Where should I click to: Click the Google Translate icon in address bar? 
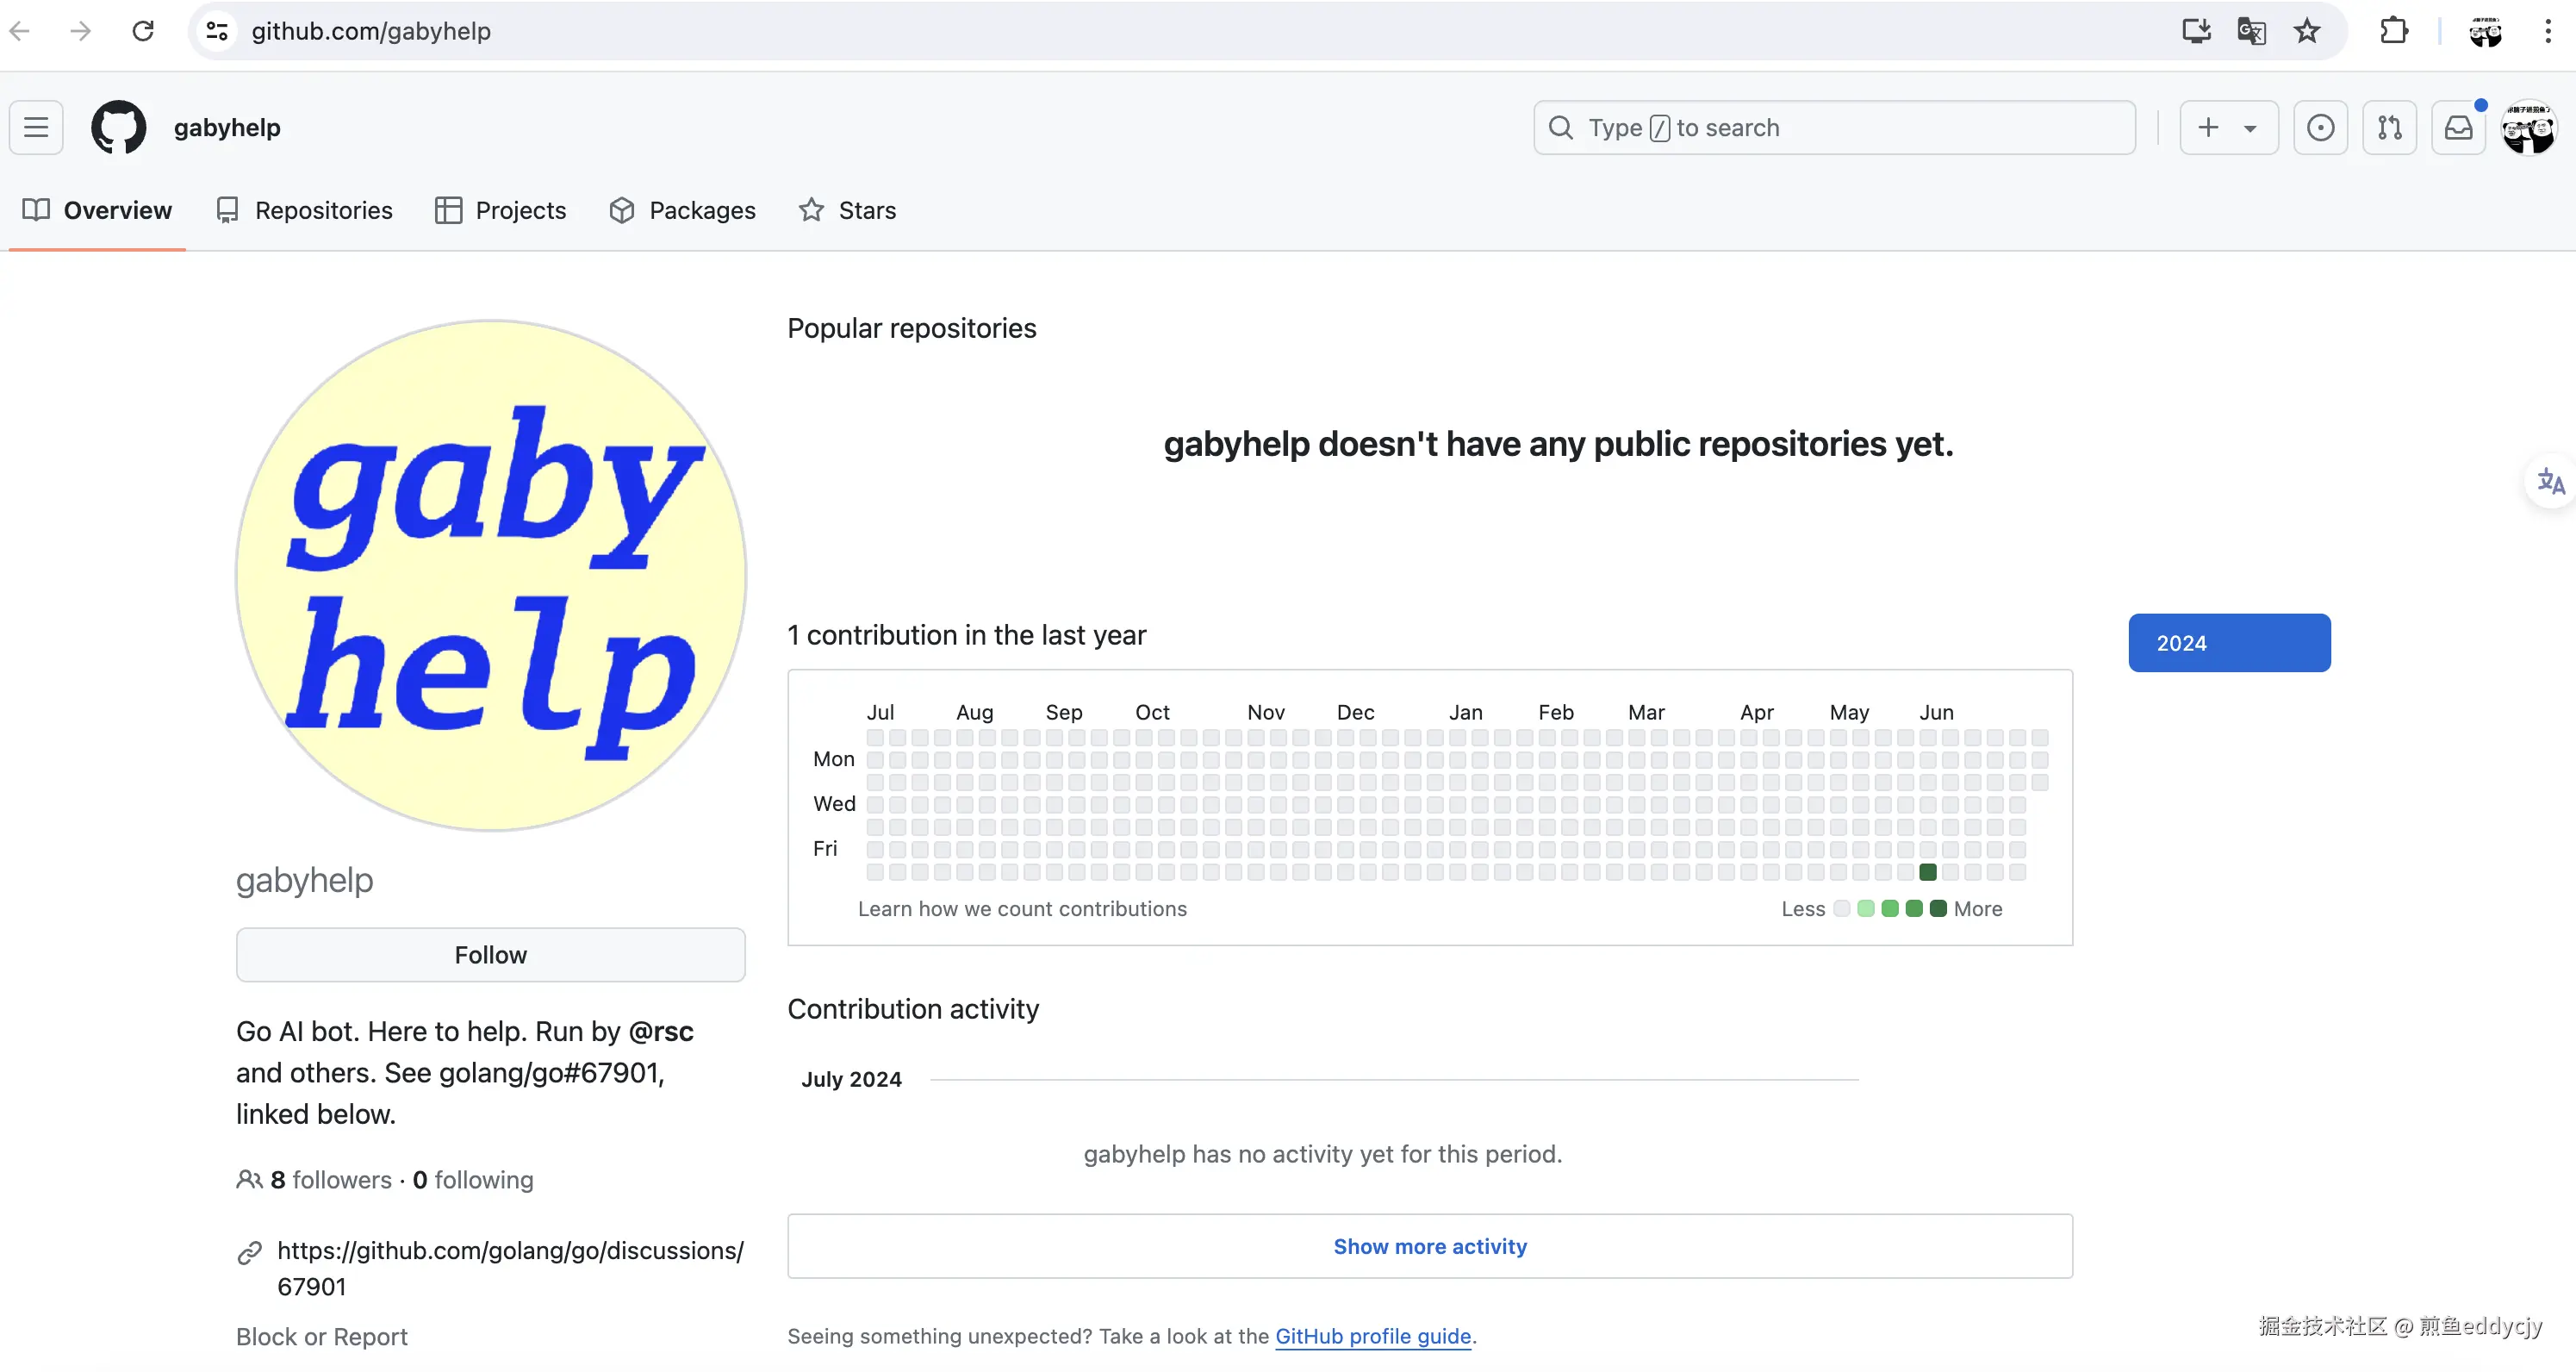(x=2251, y=31)
